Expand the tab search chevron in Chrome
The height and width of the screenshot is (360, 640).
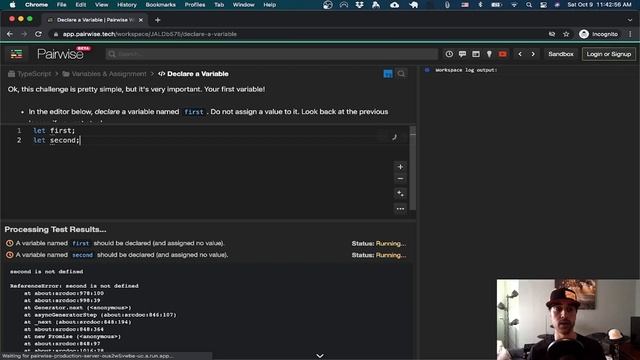630,20
